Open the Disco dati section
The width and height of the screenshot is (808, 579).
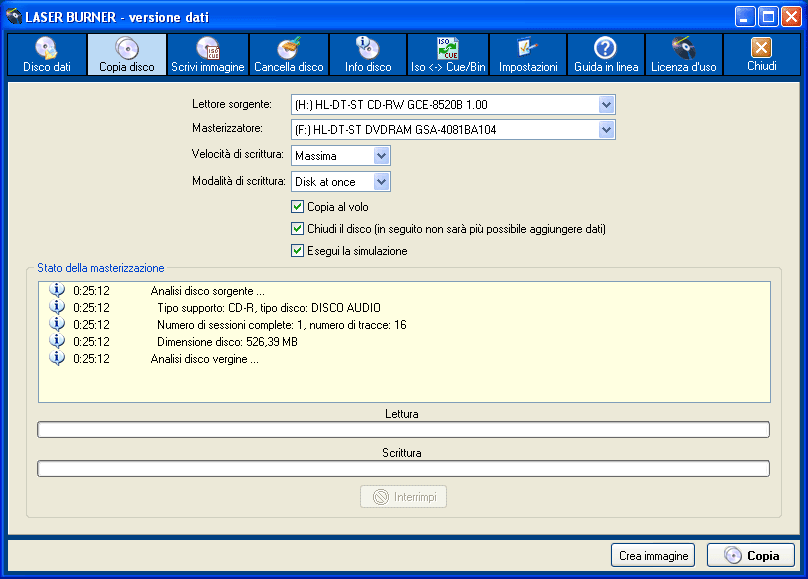pos(47,55)
